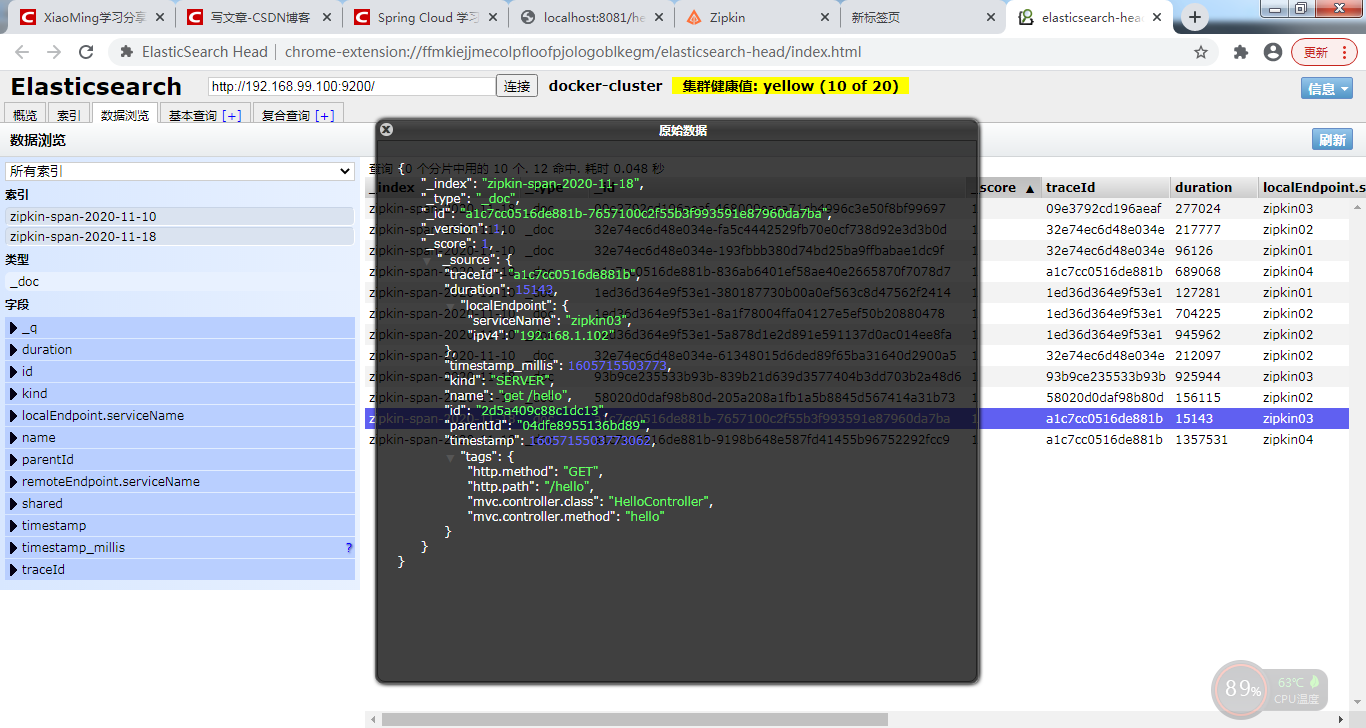Select index zipkin-span-2020-11-18
This screenshot has width=1366, height=728.
tap(180, 236)
